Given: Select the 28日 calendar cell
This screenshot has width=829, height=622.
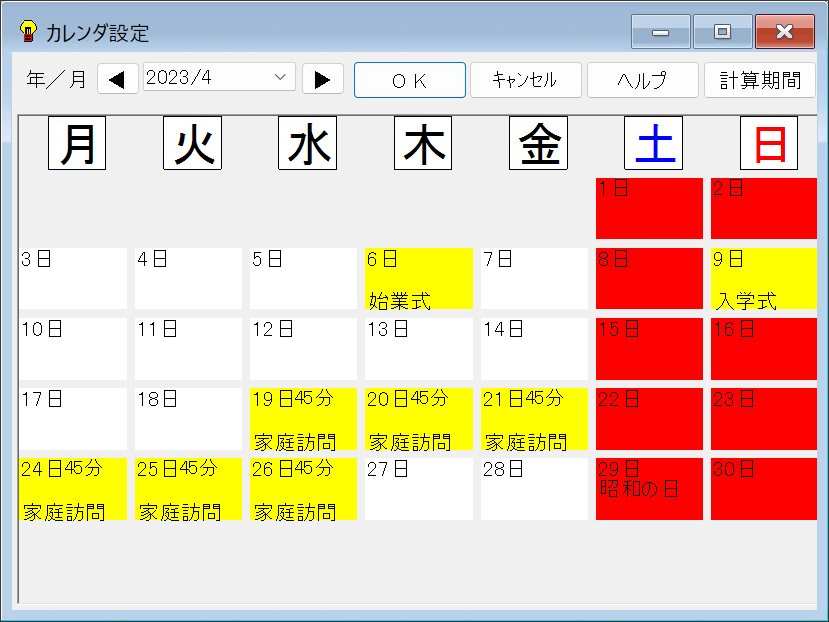Looking at the screenshot, I should click(x=534, y=489).
